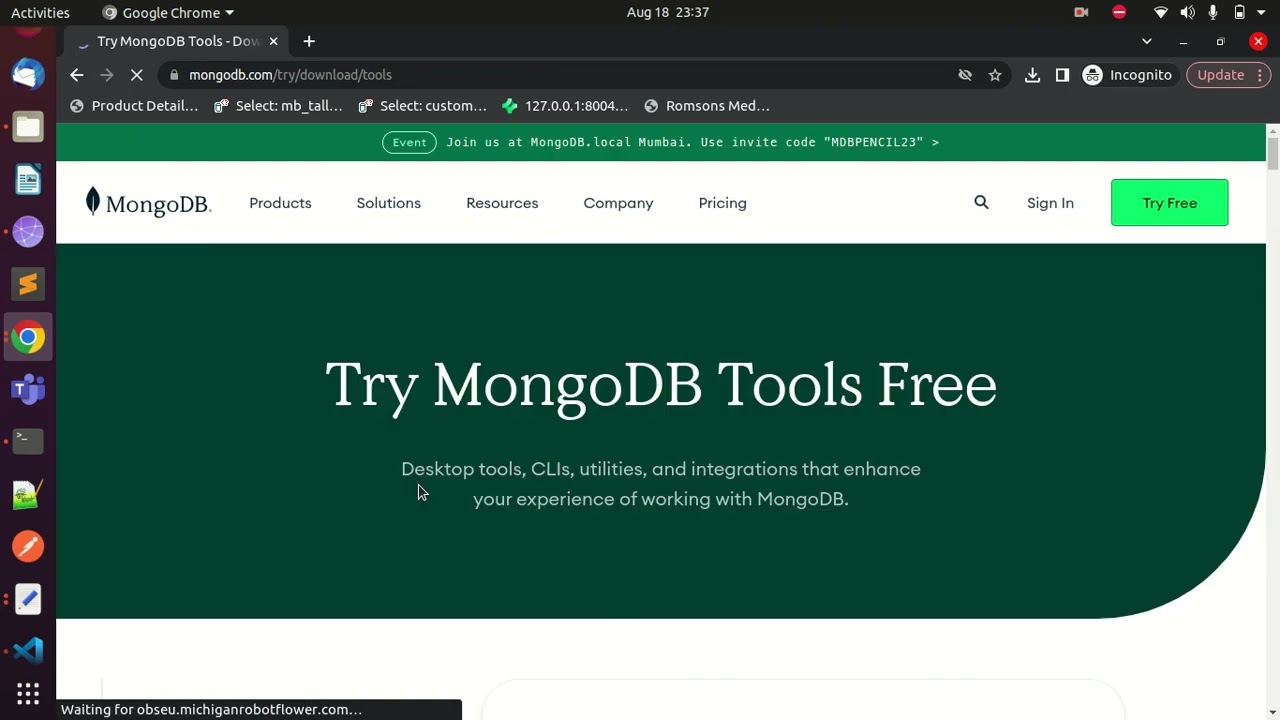1280x720 pixels.
Task: Open the tab search chevron
Action: click(1147, 41)
